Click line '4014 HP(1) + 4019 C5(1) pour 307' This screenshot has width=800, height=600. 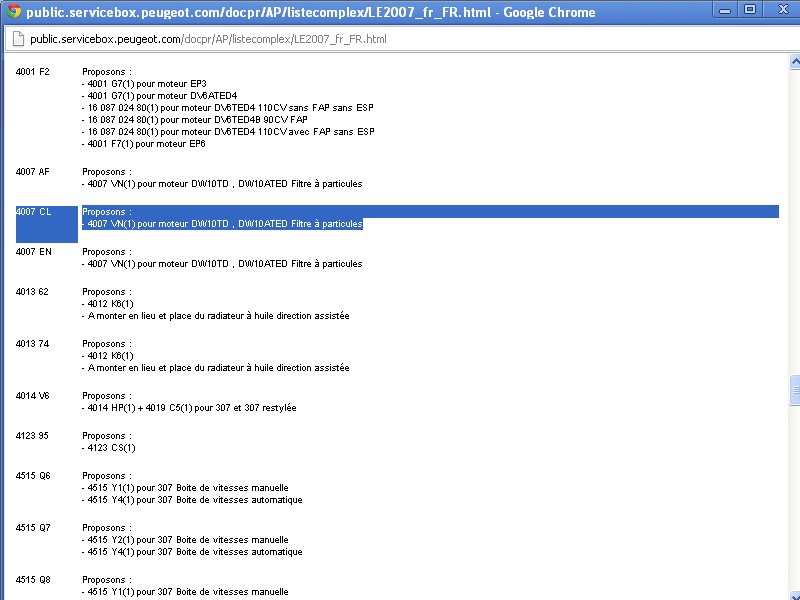click(189, 408)
